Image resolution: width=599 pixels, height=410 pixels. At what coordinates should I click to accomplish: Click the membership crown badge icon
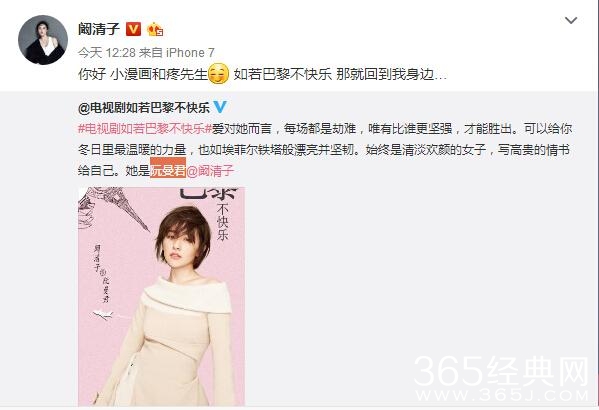click(155, 29)
